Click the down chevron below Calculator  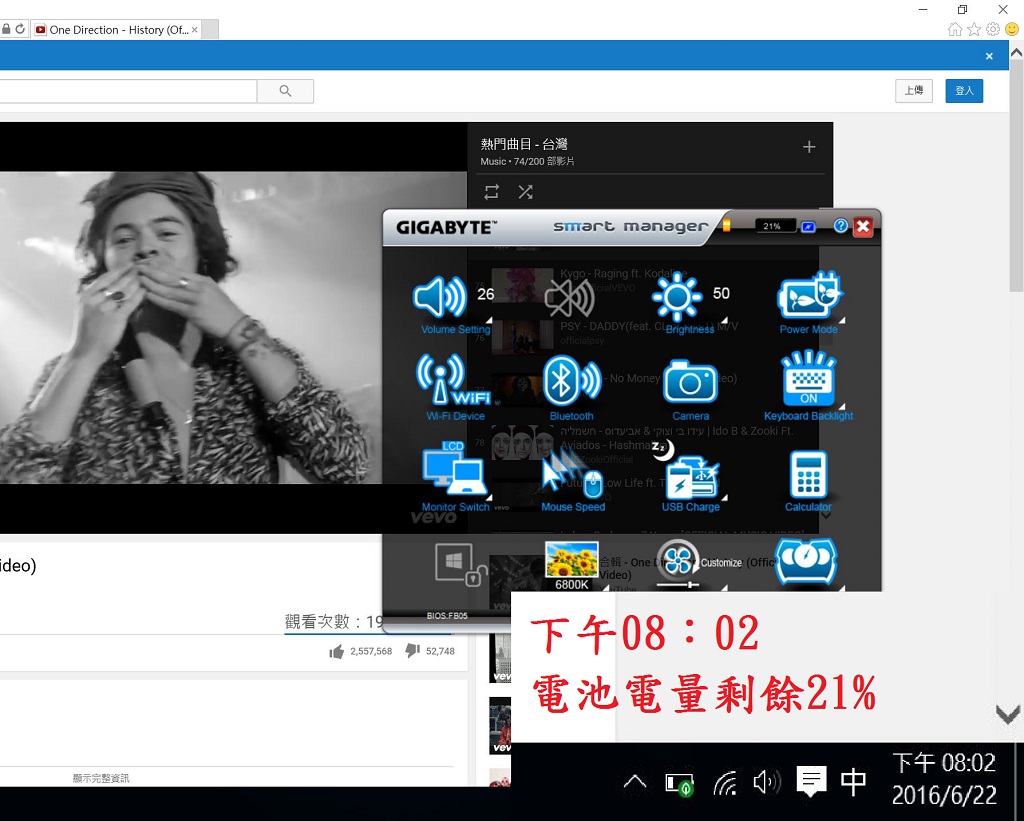tap(826, 516)
